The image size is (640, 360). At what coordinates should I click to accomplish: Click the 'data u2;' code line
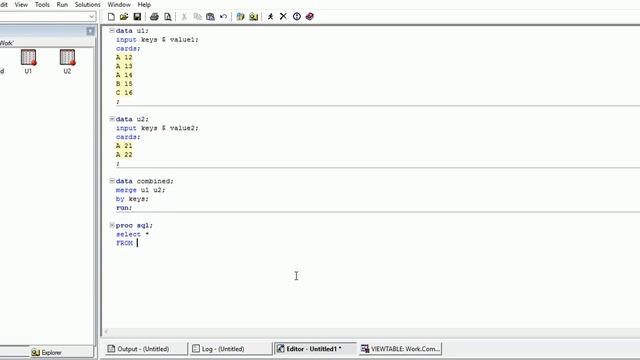[132, 119]
